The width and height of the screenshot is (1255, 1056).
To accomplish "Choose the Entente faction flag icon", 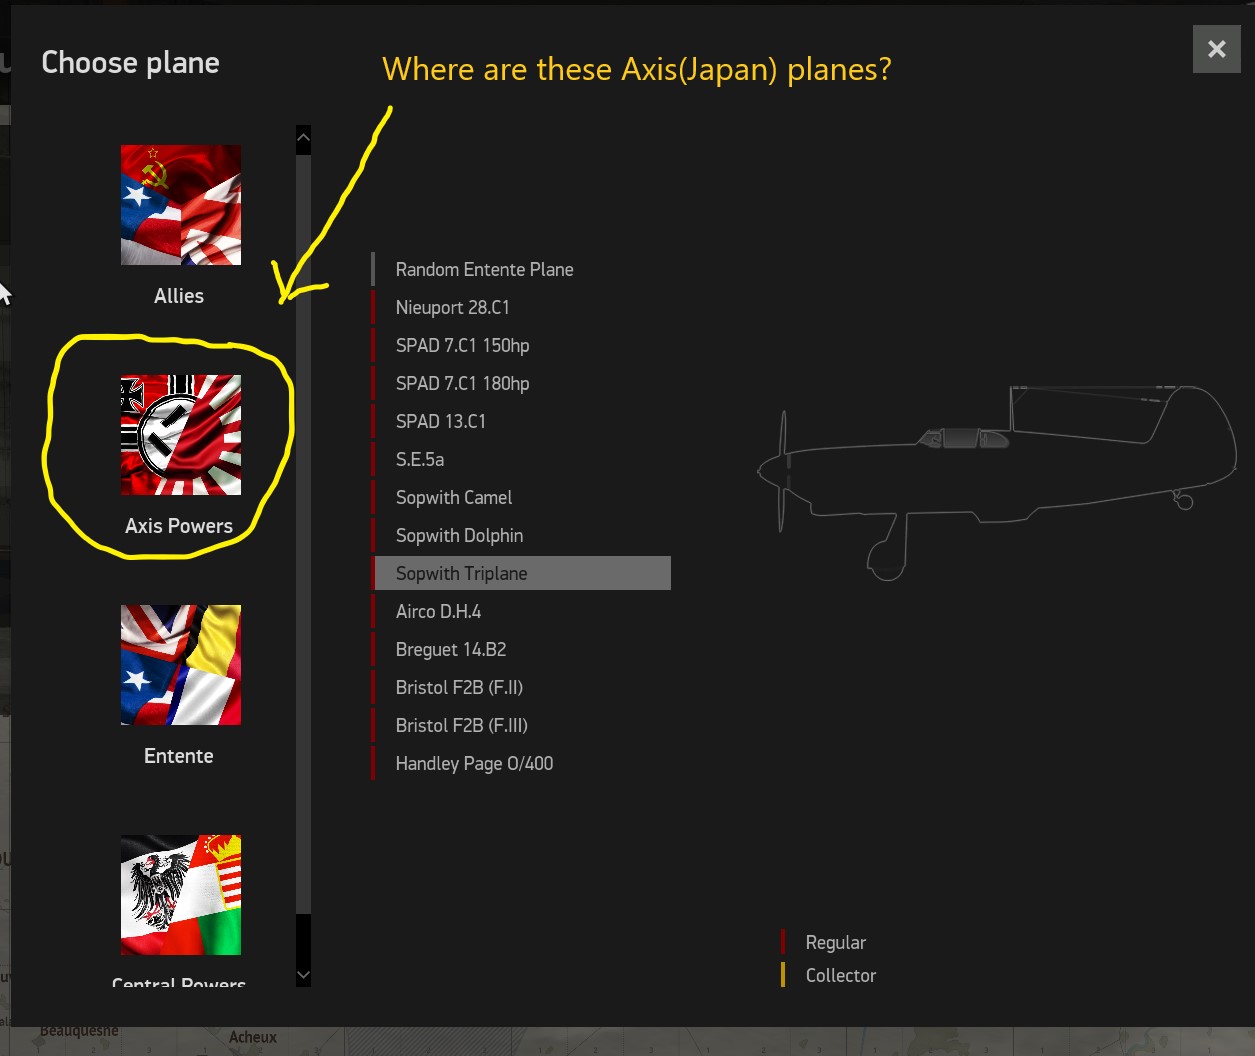I will tap(181, 665).
